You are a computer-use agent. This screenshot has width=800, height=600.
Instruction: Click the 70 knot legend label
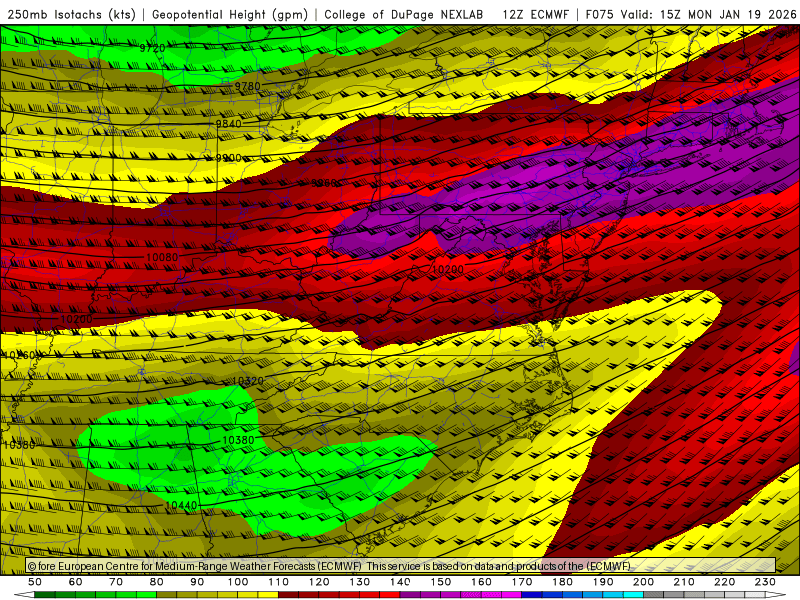116,582
